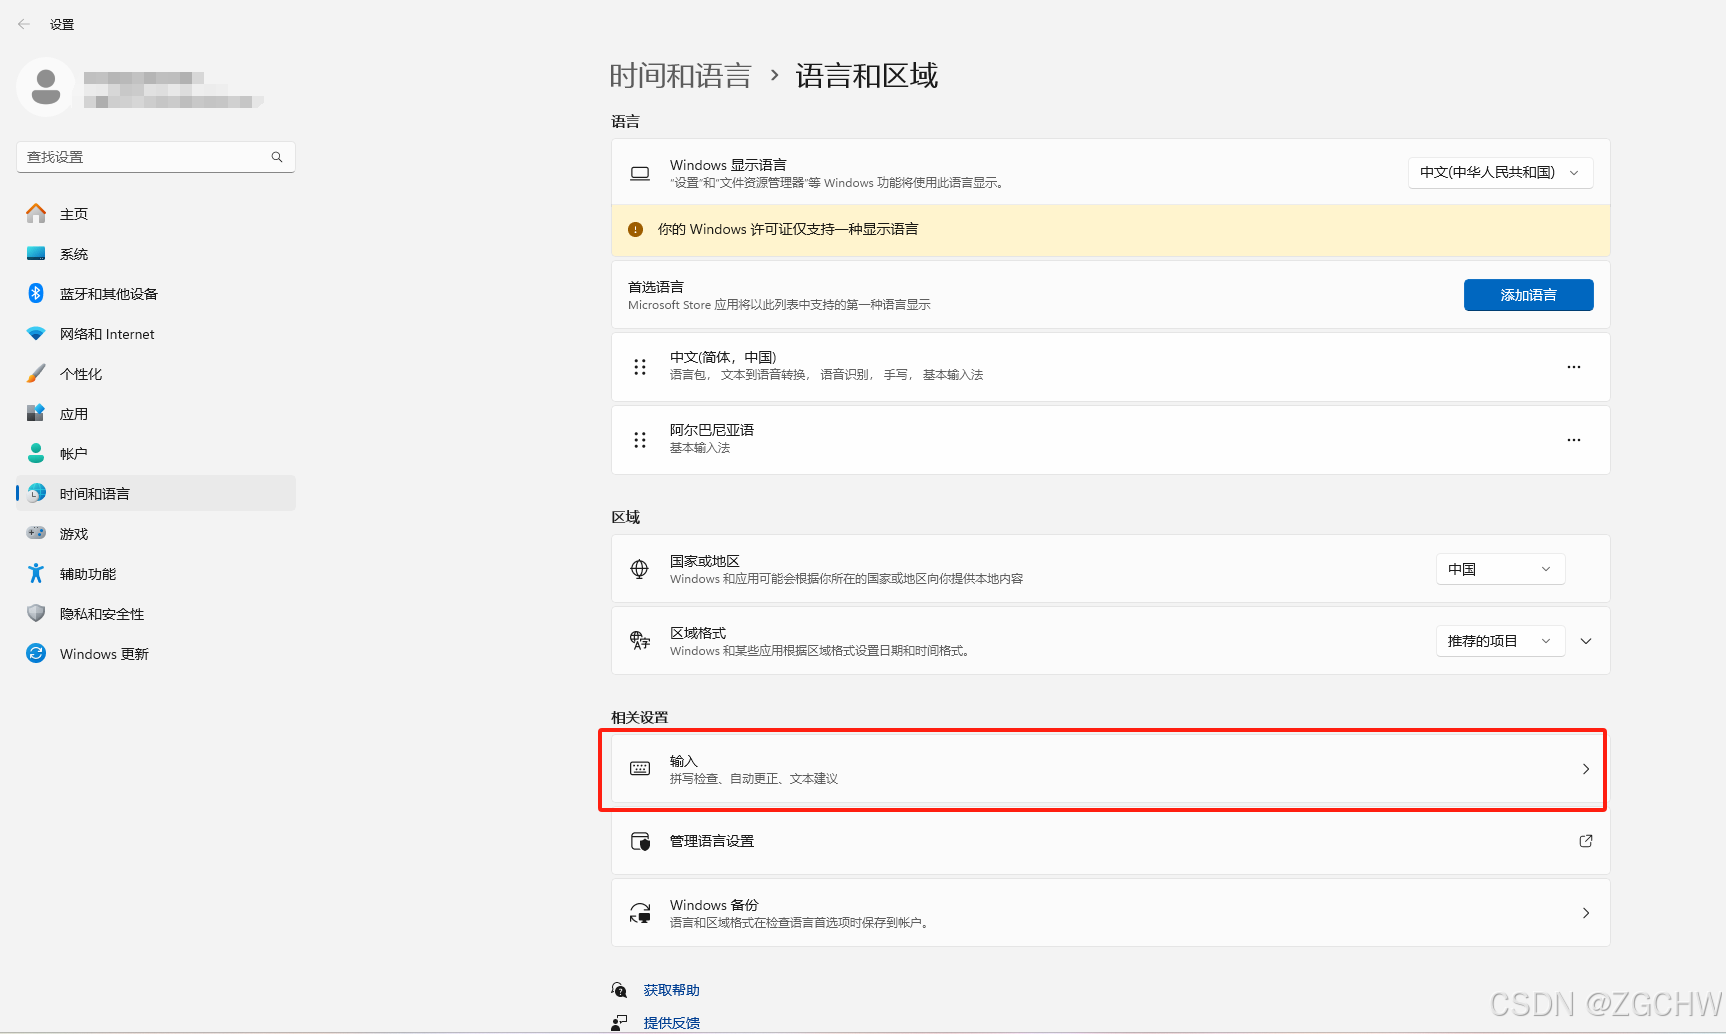Open more options for 中文(简体，中国)
Screen dimensions: 1726x1034
pyautogui.click(x=1574, y=367)
